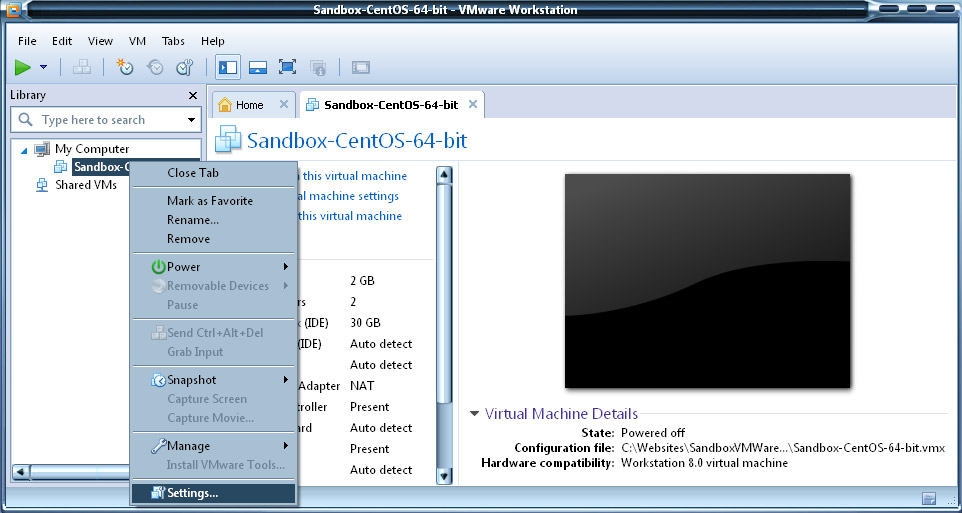The height and width of the screenshot is (513, 962).
Task: Click the Unity mode toolbar icon
Action: 317,68
